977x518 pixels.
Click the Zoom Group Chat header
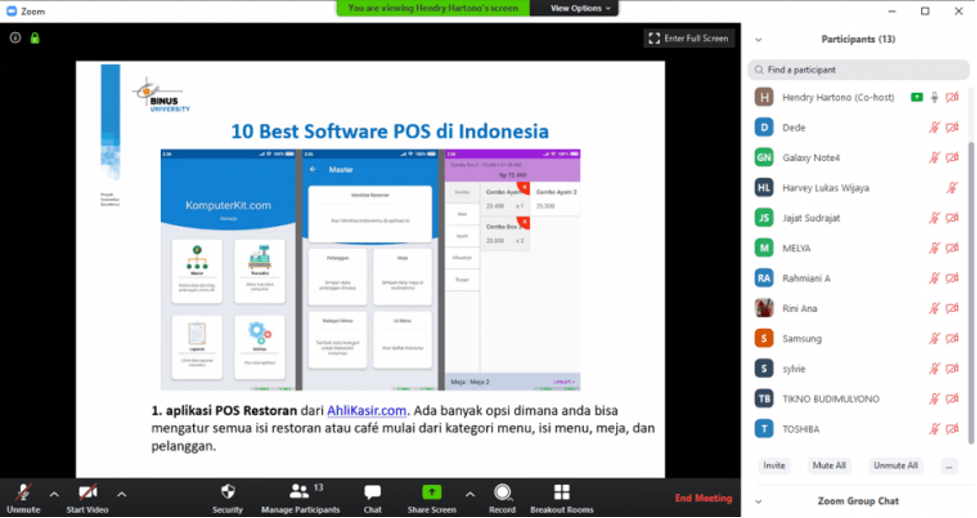tap(858, 501)
